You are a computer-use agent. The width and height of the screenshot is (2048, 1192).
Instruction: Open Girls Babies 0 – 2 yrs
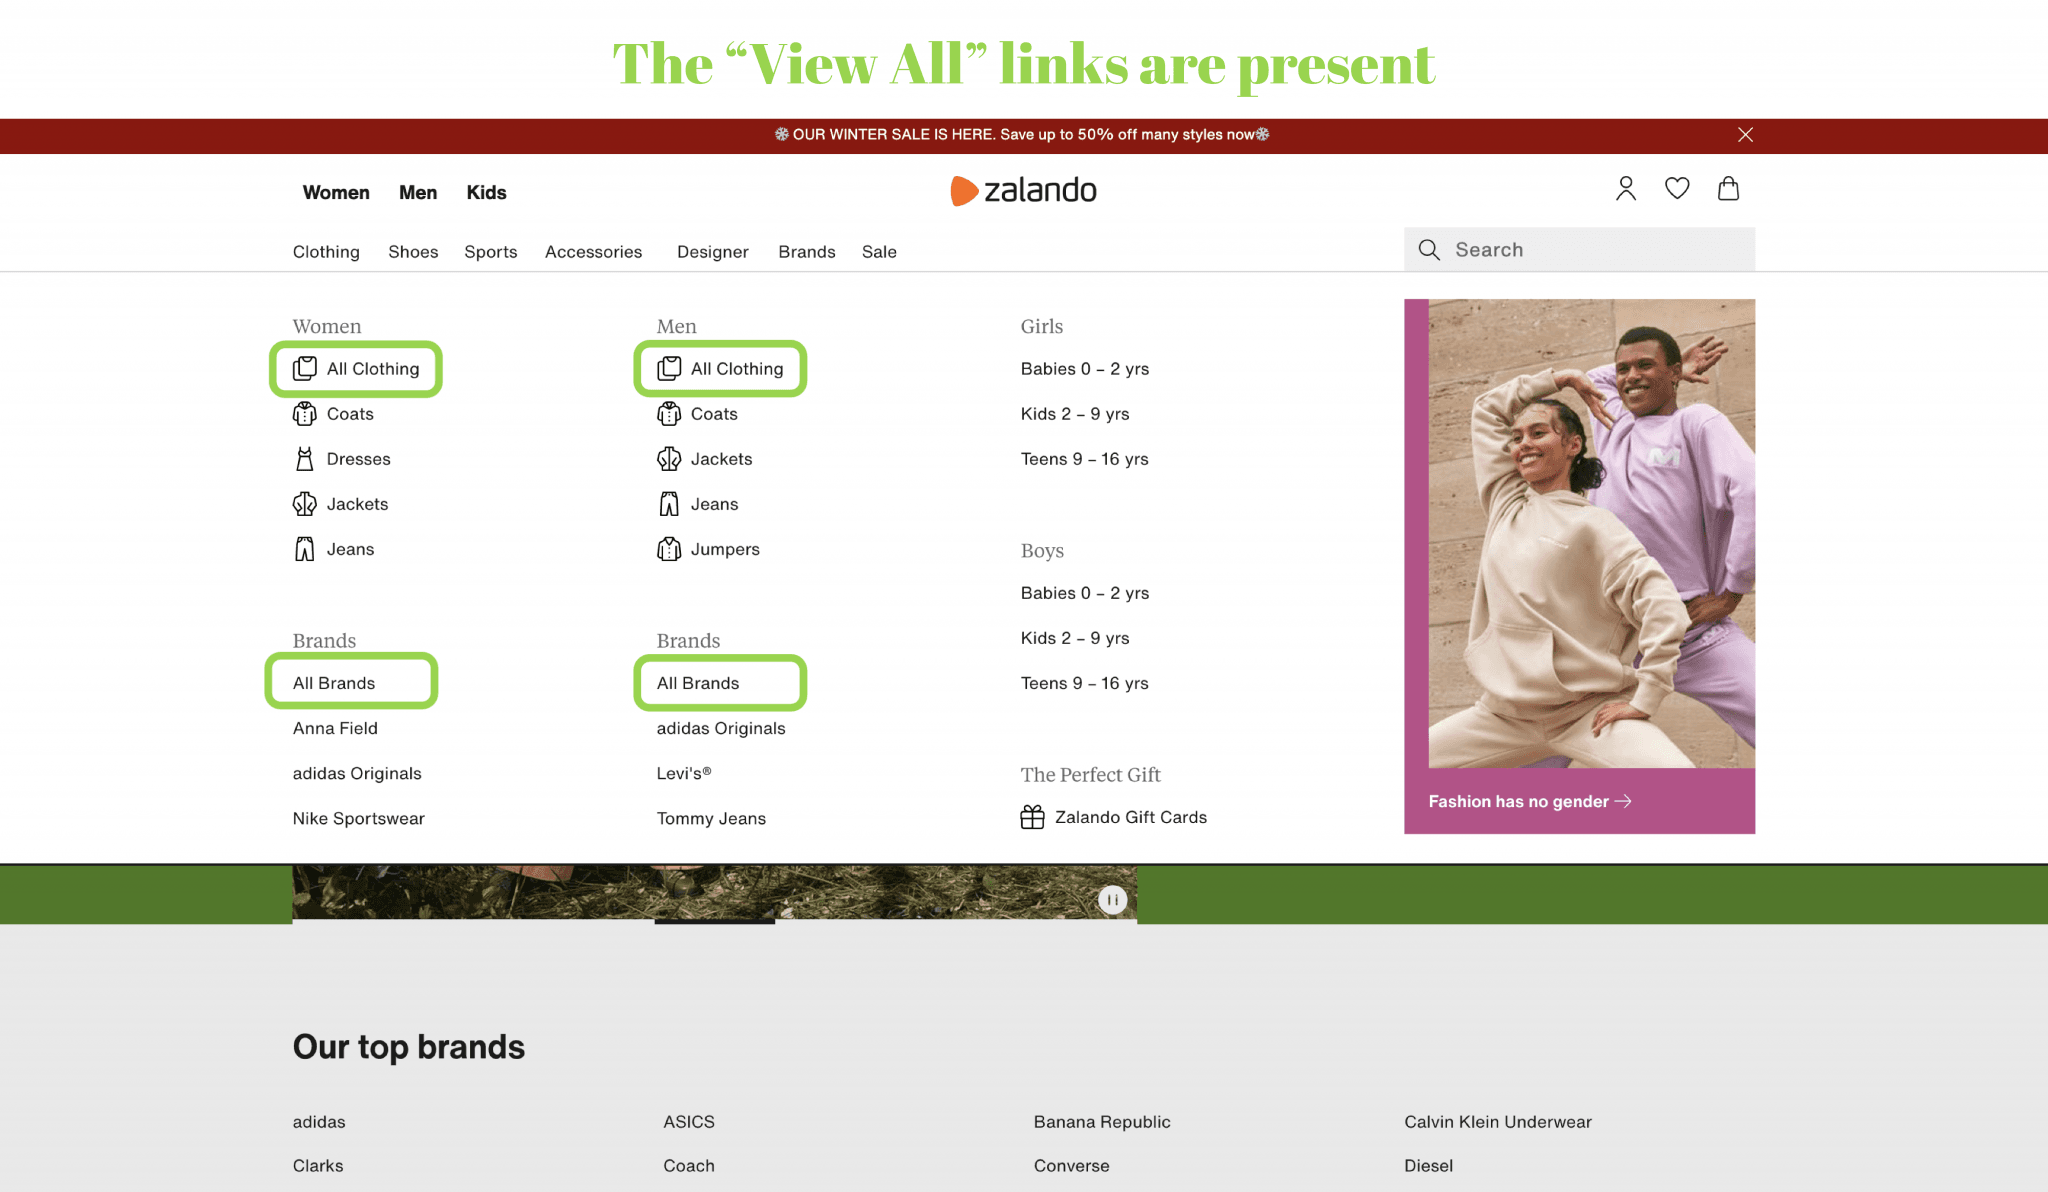point(1085,369)
